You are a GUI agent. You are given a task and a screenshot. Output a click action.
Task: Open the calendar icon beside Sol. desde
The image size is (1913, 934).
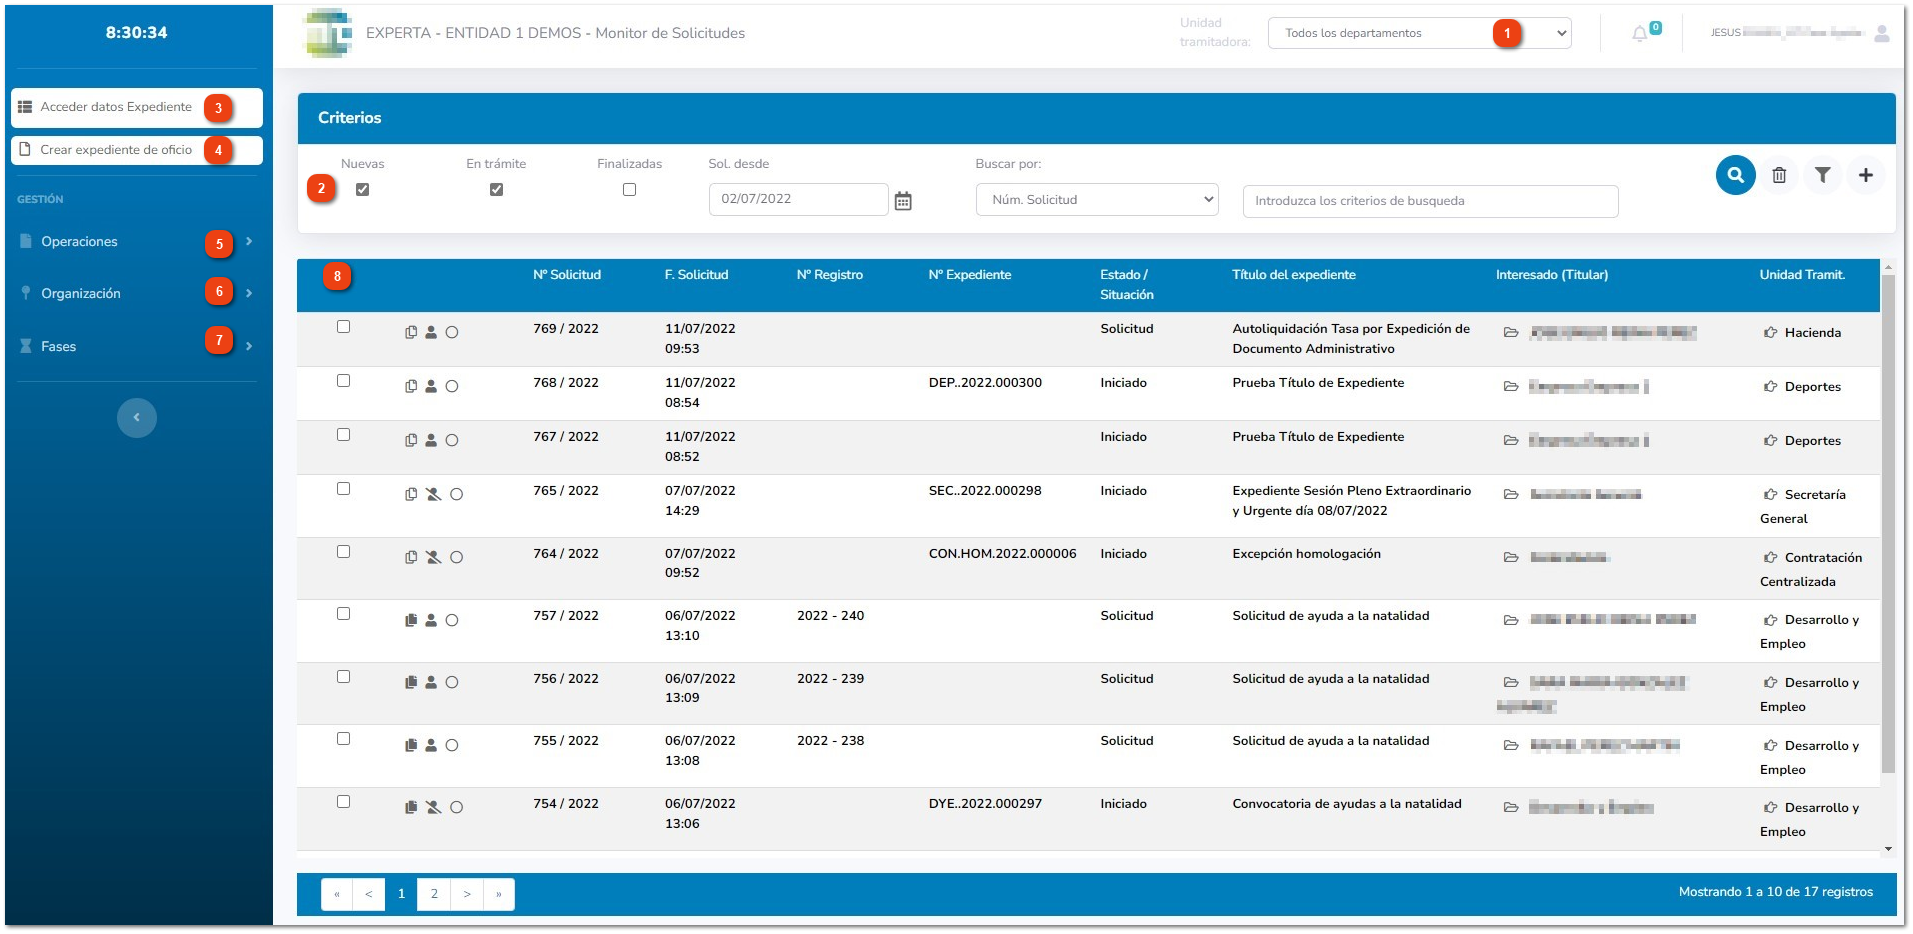tap(903, 201)
